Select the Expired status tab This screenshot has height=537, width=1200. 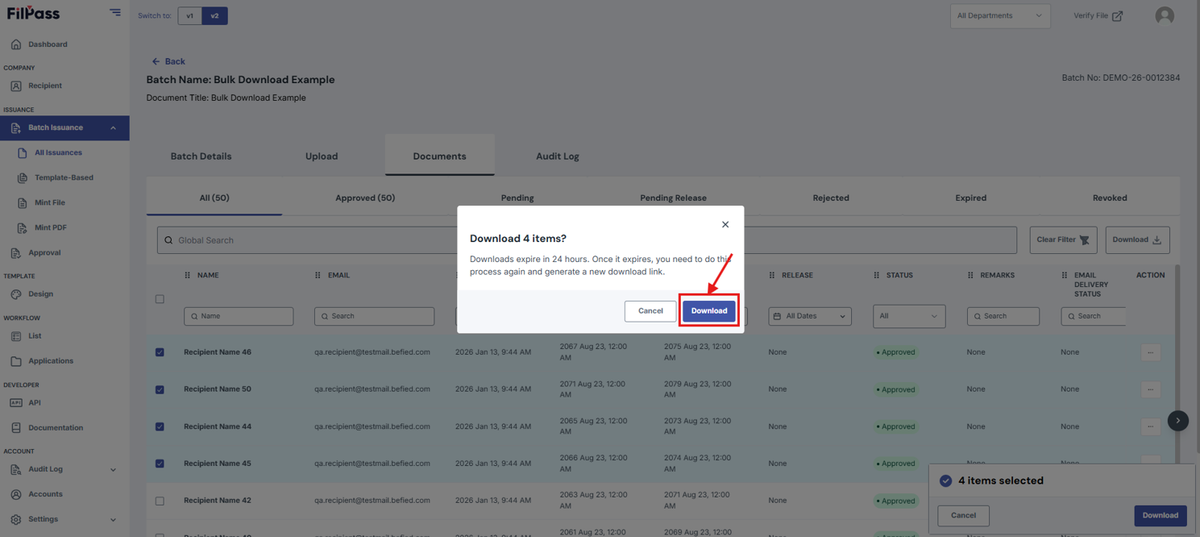point(970,198)
